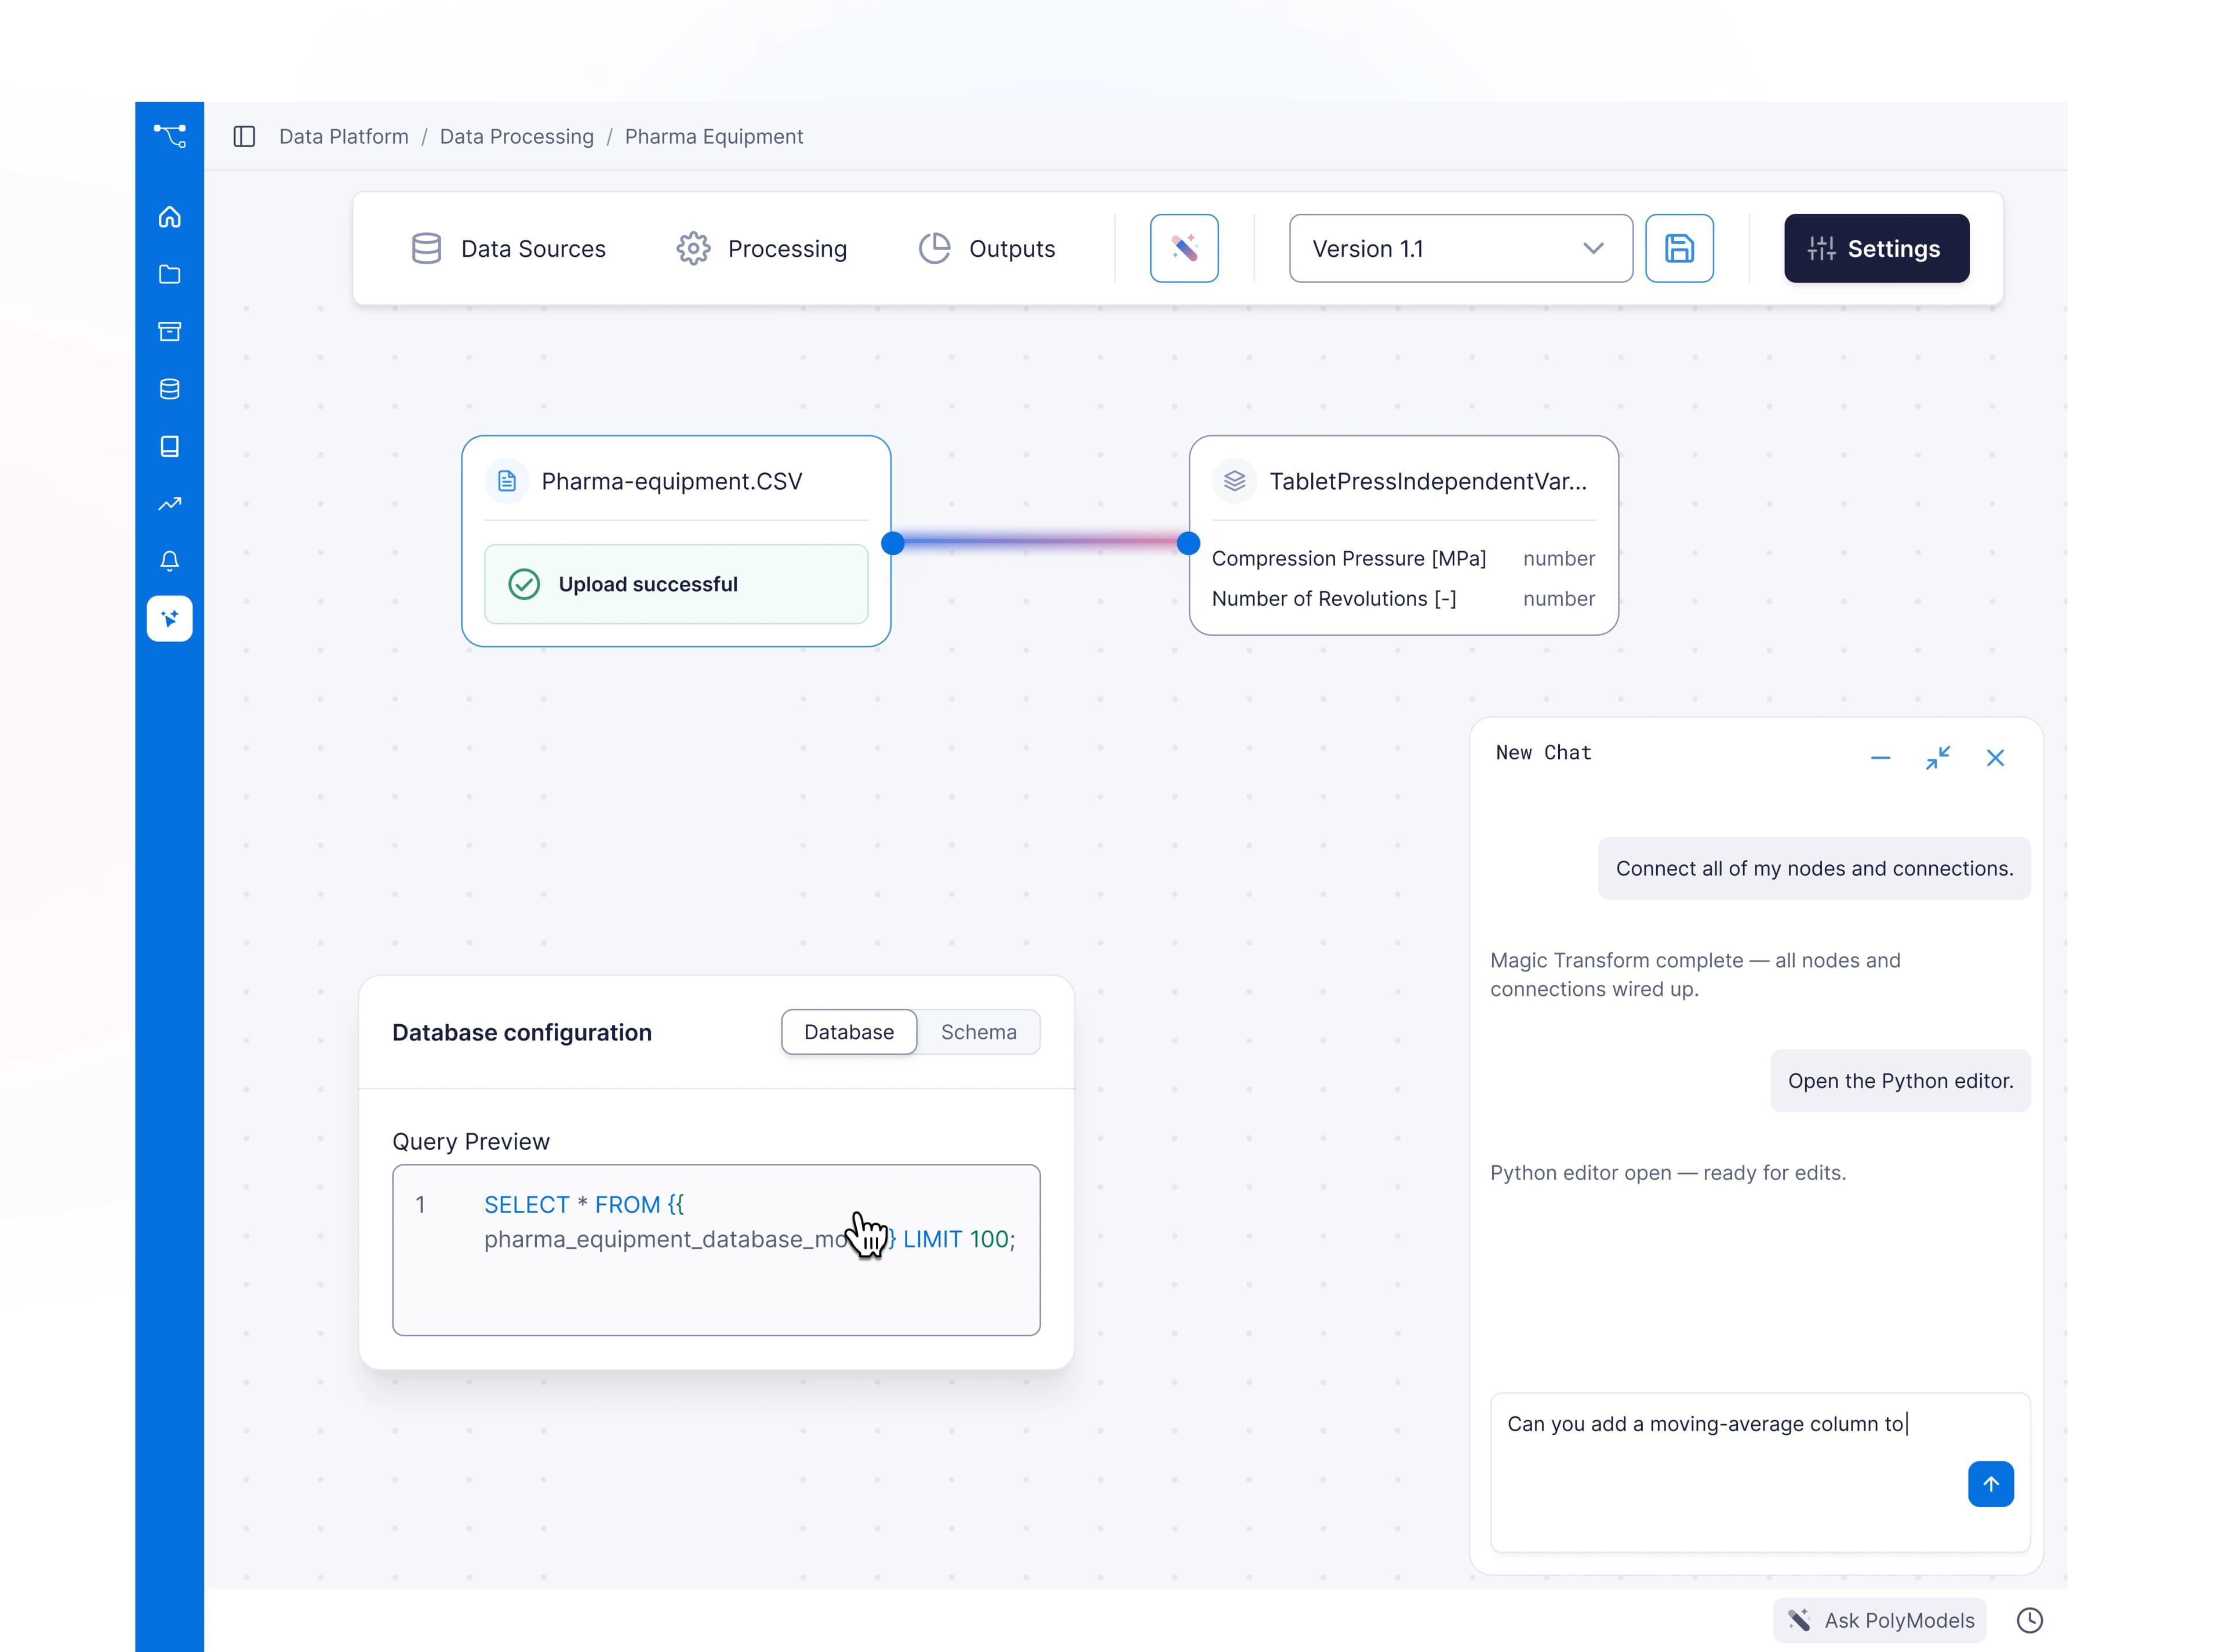2226x1652 pixels.
Task: Click the 'Python editor open' reply
Action: [x=1668, y=1172]
